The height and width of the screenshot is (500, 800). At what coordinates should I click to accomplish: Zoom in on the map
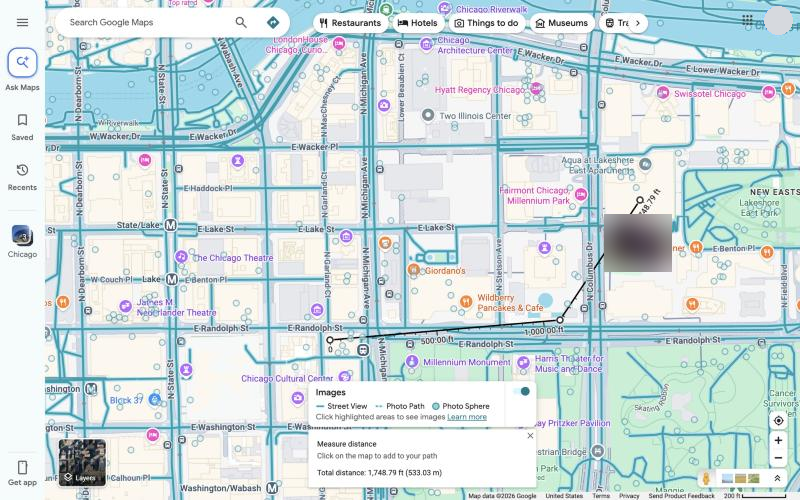(779, 440)
